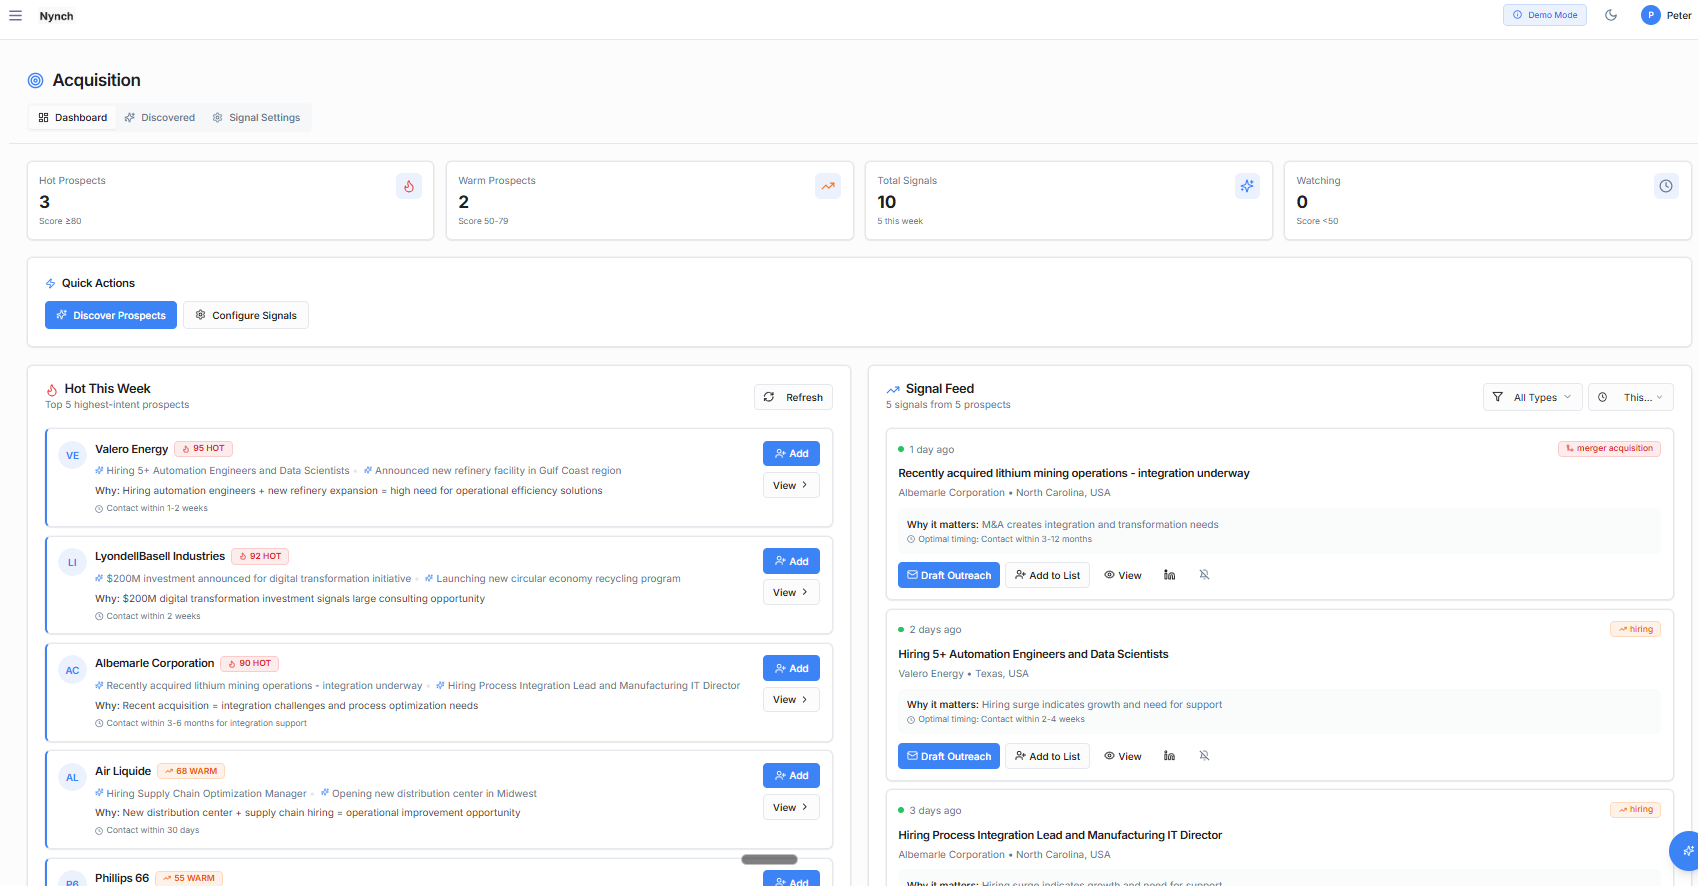
Task: Open the All Types filter dropdown
Action: (x=1532, y=397)
